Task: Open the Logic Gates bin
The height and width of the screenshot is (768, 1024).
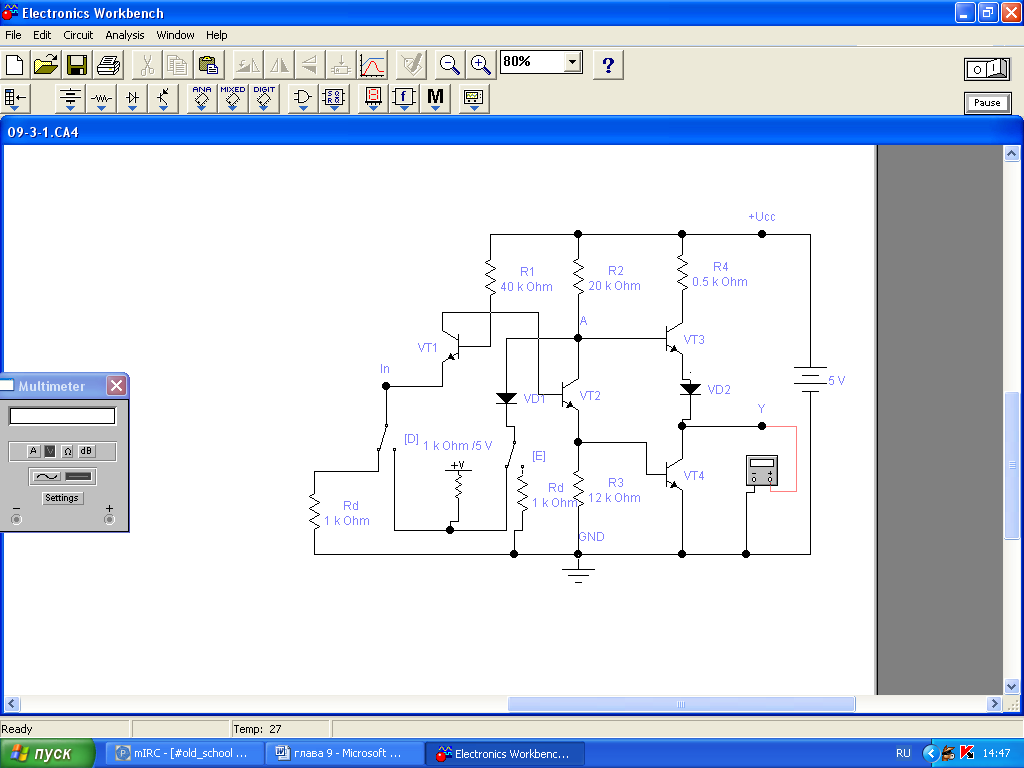Action: coord(302,99)
